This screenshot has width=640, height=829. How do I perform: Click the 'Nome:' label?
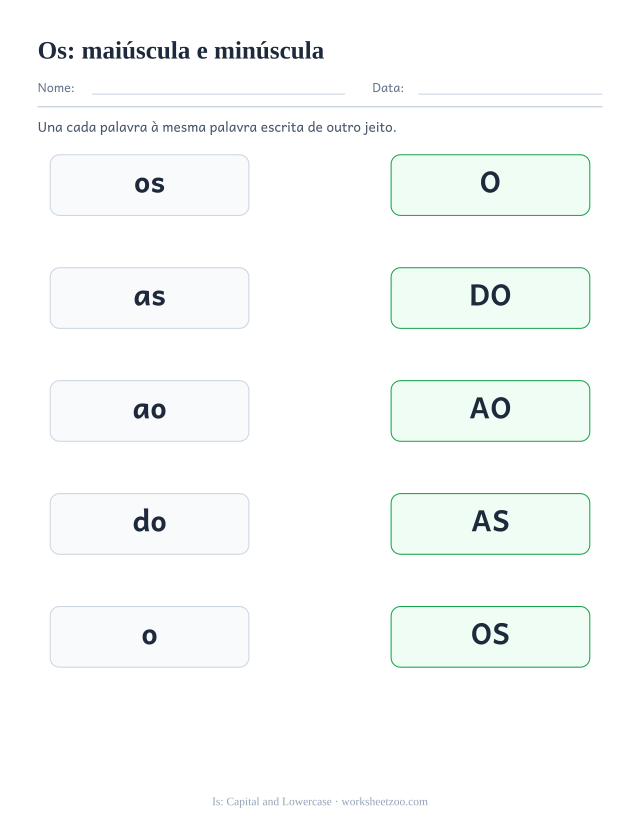[56, 88]
